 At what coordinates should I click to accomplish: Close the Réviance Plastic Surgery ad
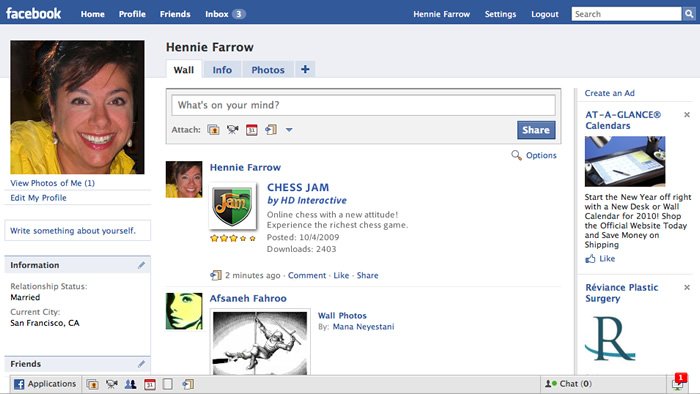687,287
